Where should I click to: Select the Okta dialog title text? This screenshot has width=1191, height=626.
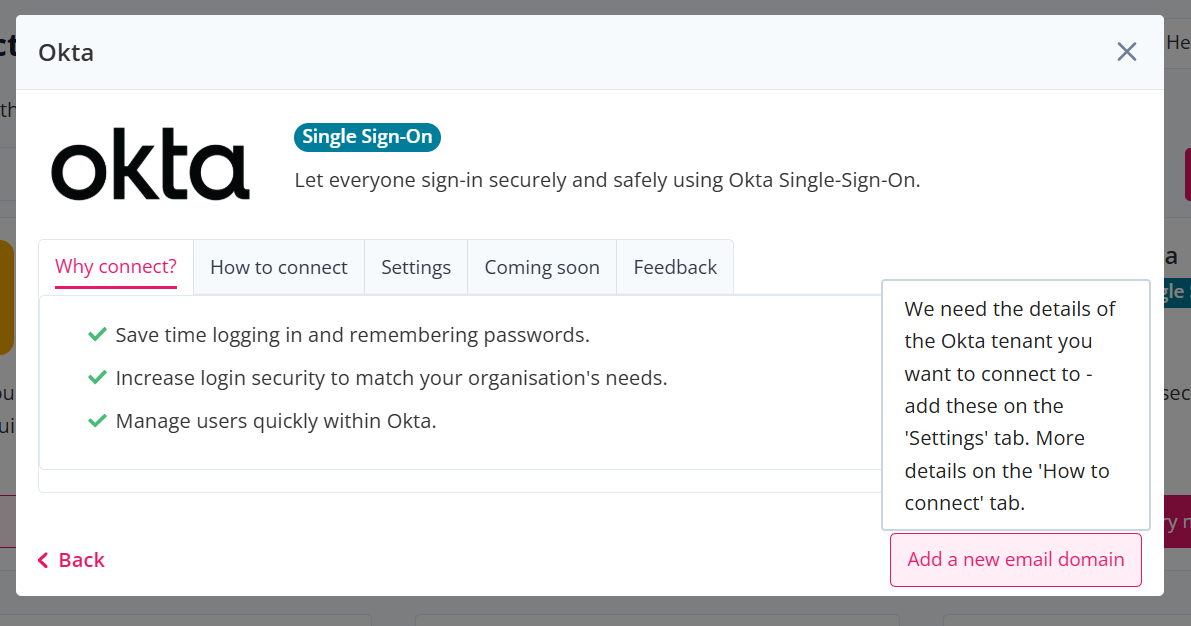click(x=66, y=52)
